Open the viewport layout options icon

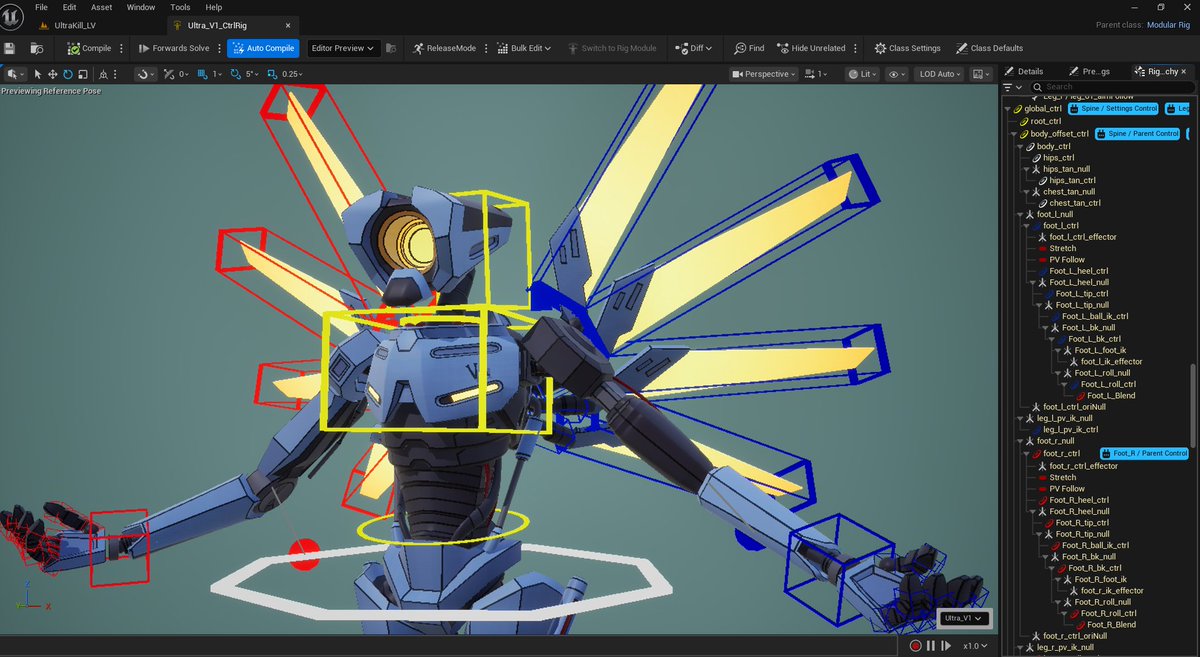tap(980, 74)
